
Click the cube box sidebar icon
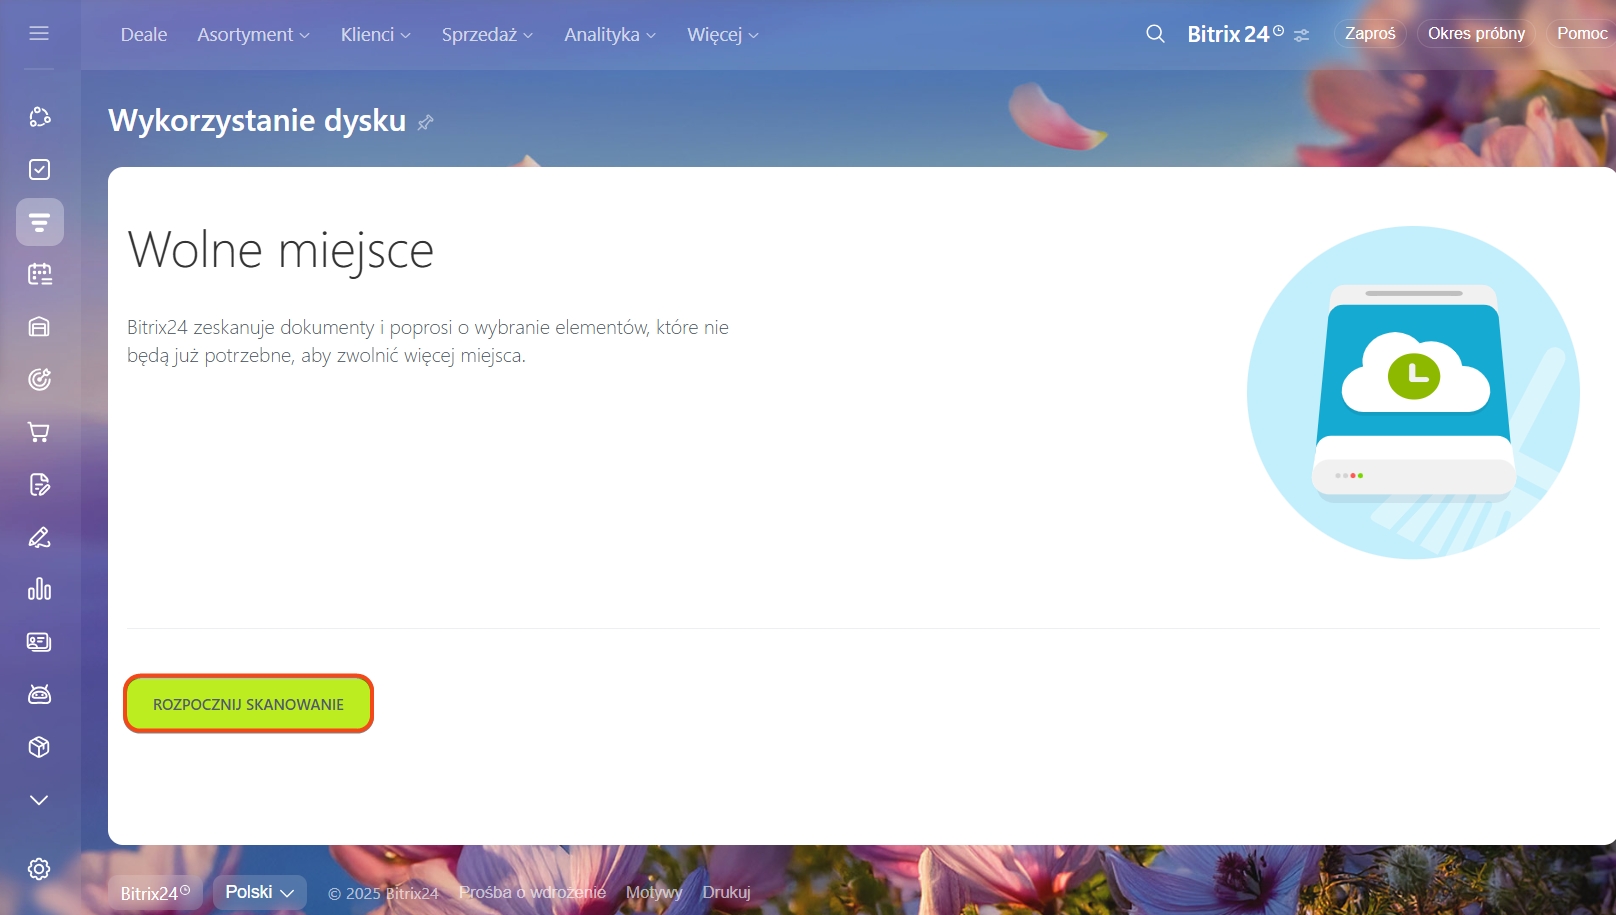coord(39,747)
